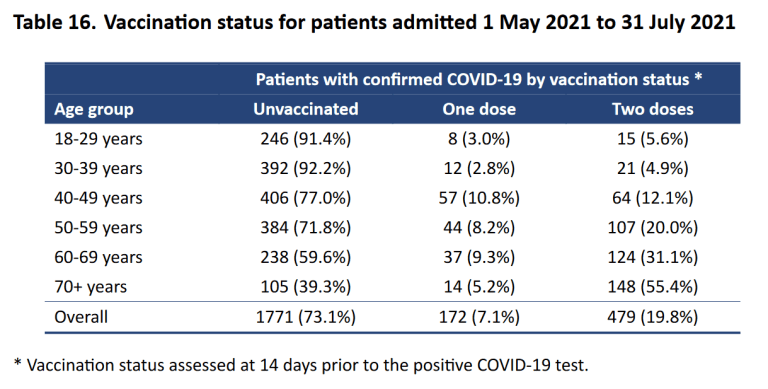Click the 64 (12.1%) two doses cell

click(652, 198)
